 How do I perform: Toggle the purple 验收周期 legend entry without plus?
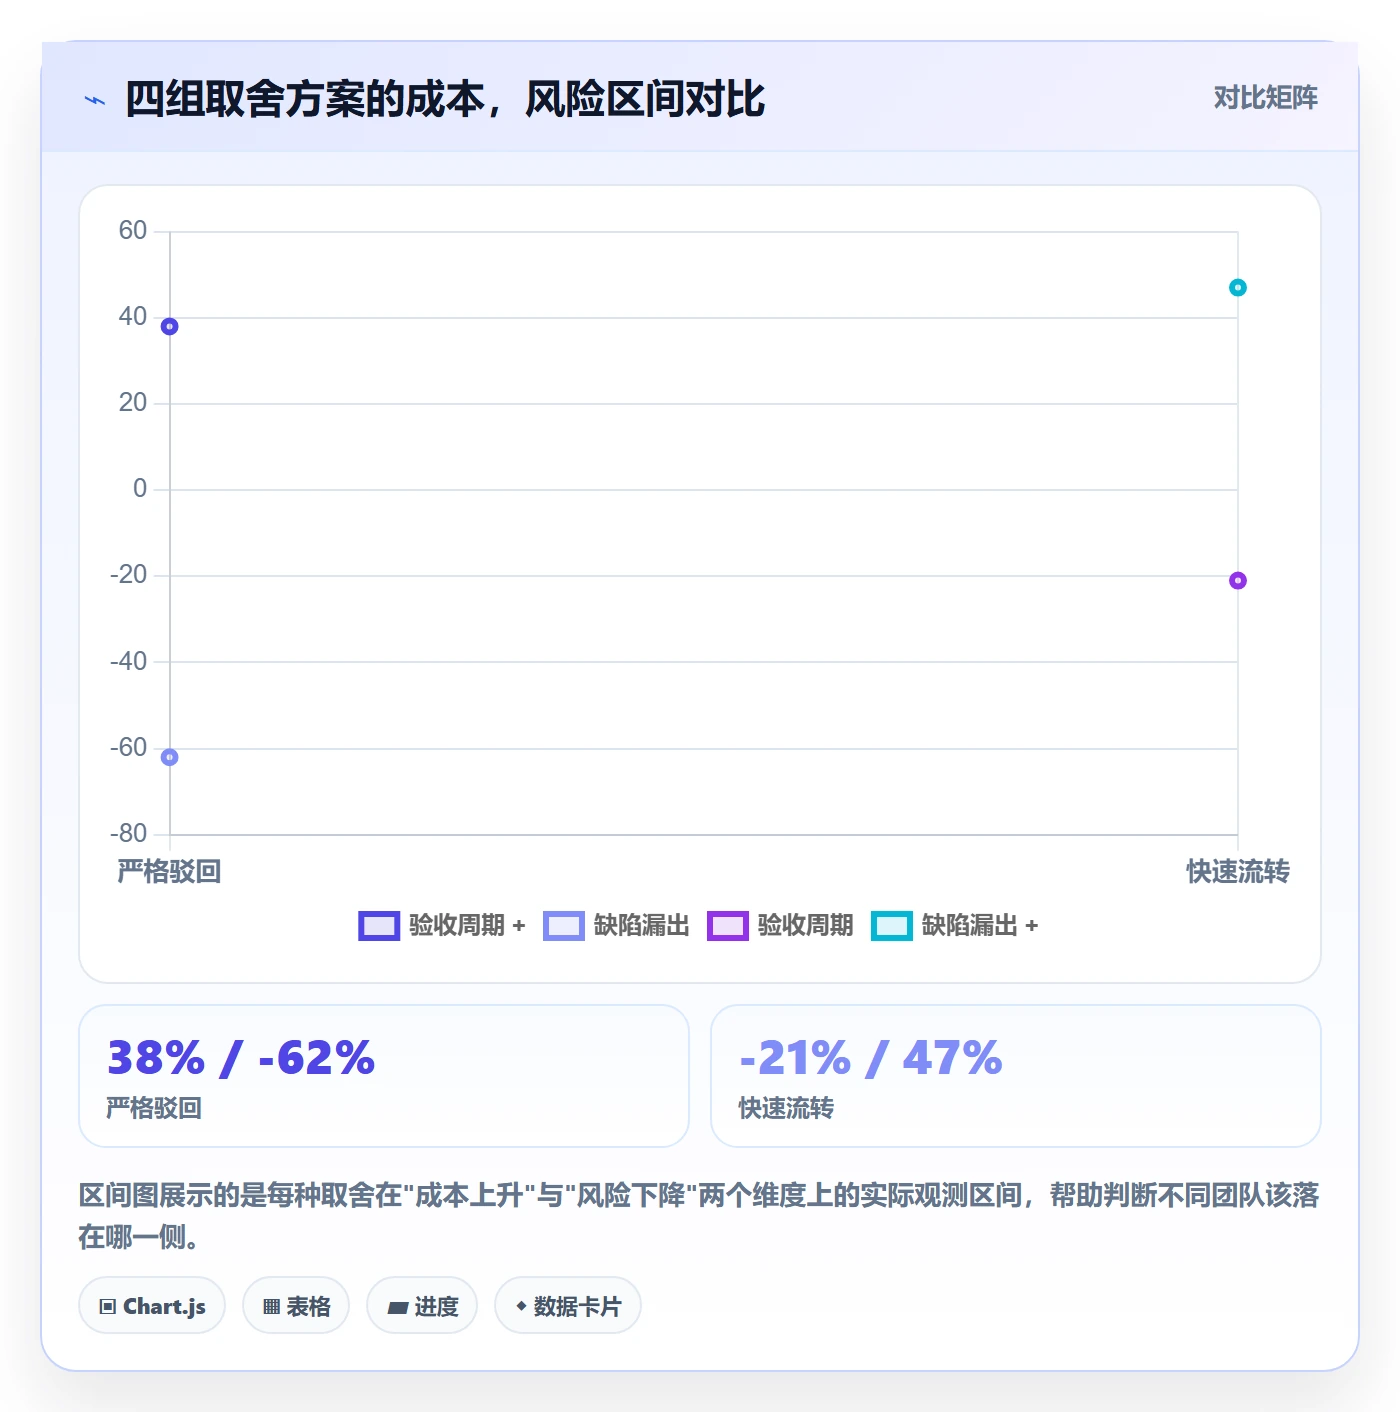point(780,926)
